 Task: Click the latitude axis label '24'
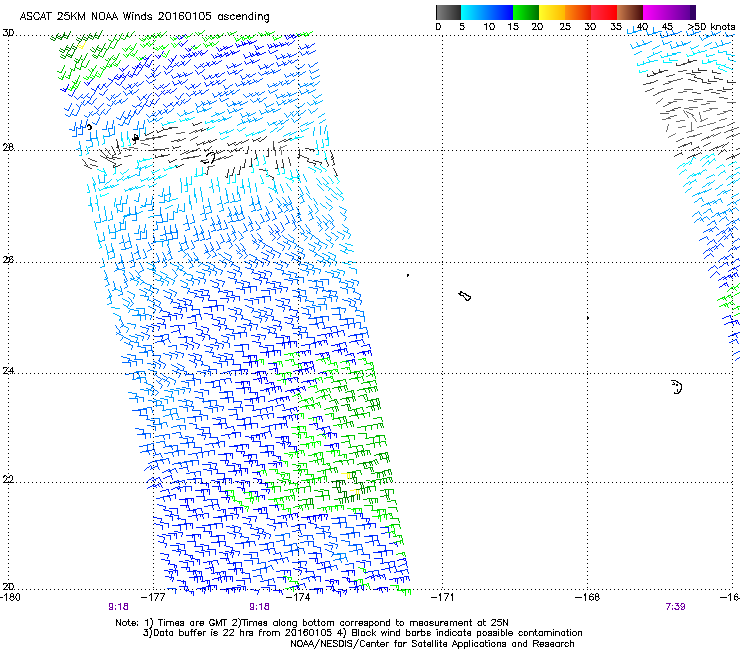coord(8,371)
